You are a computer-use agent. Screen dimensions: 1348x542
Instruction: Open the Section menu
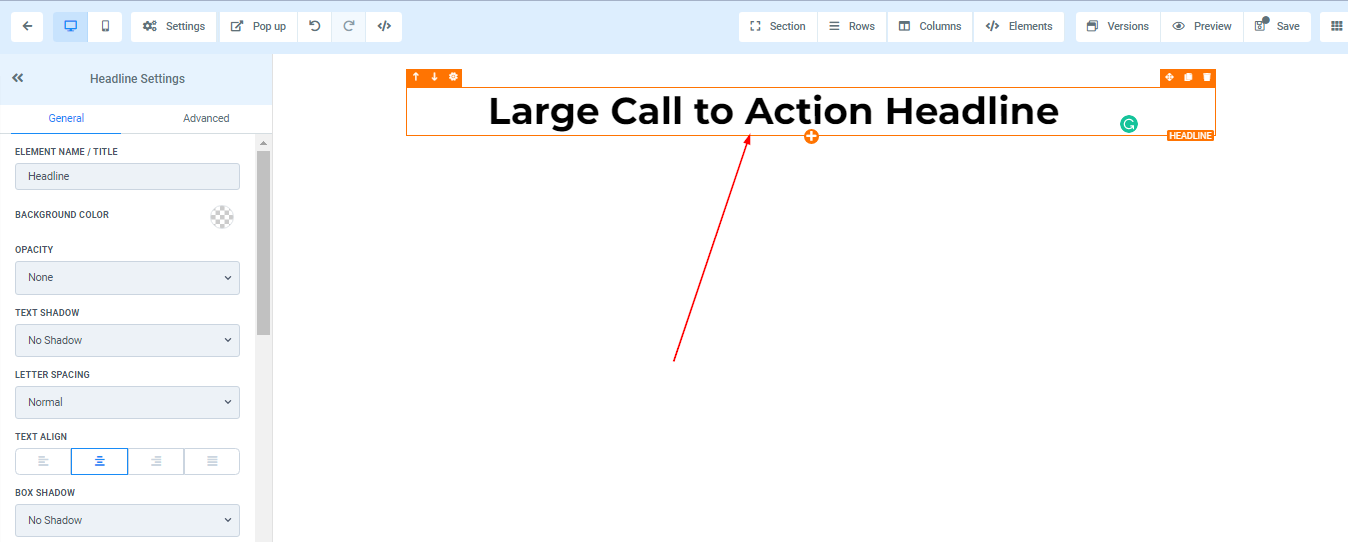pyautogui.click(x=778, y=27)
